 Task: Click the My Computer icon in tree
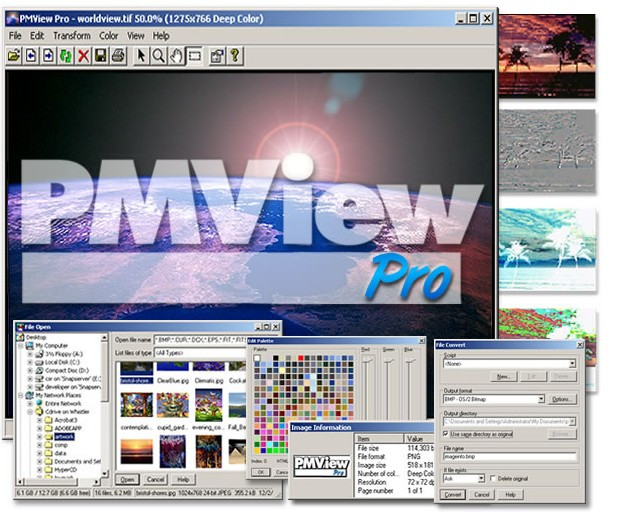(29, 345)
